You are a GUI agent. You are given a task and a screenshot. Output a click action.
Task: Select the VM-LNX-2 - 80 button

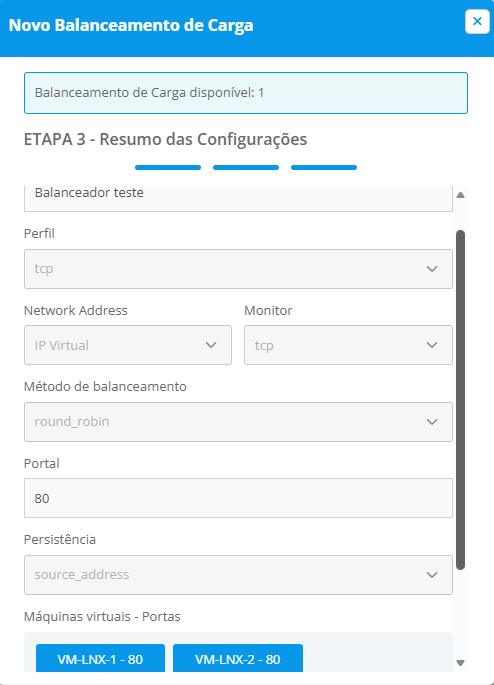(238, 658)
